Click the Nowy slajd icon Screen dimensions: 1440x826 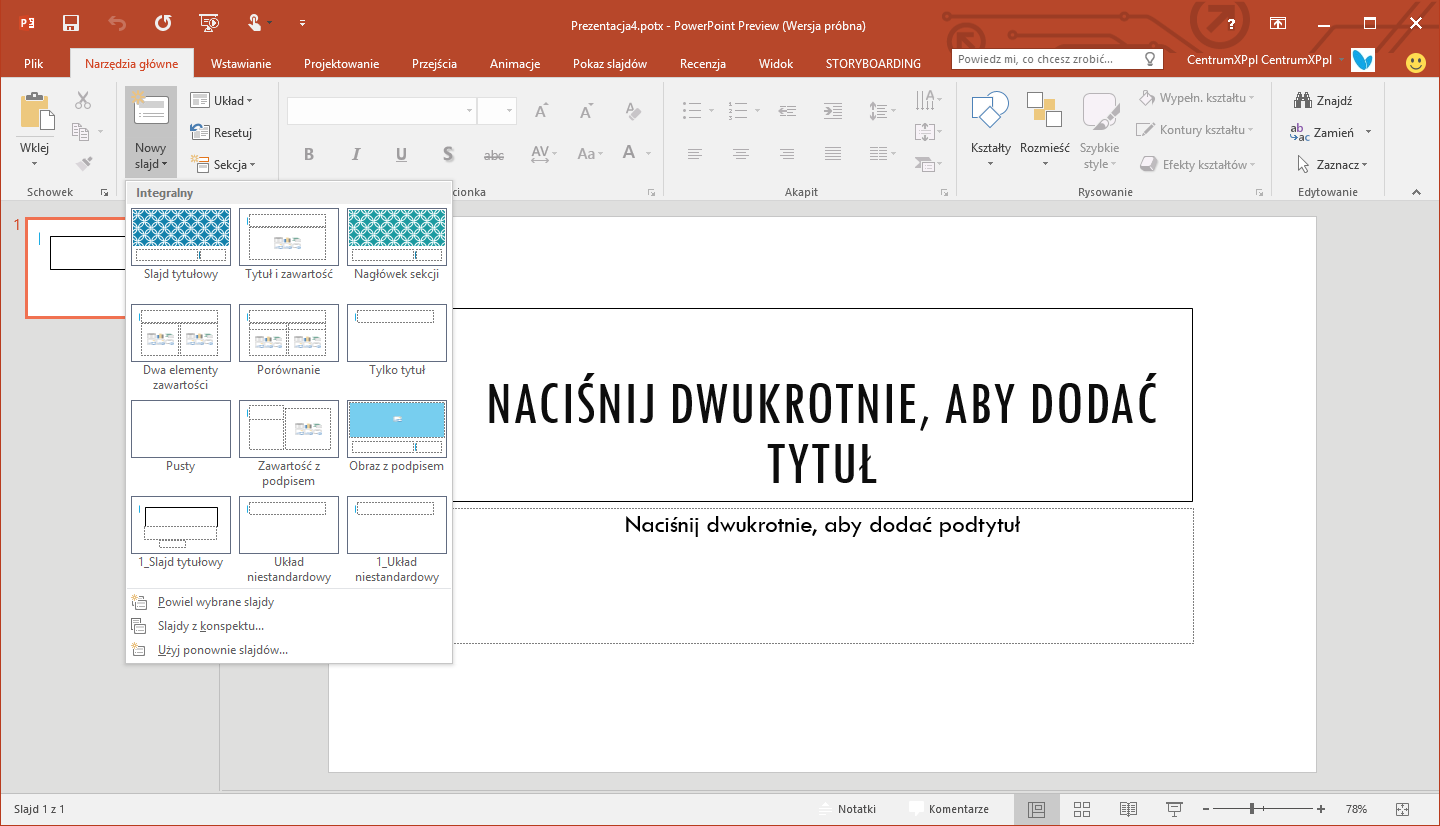pos(151,111)
